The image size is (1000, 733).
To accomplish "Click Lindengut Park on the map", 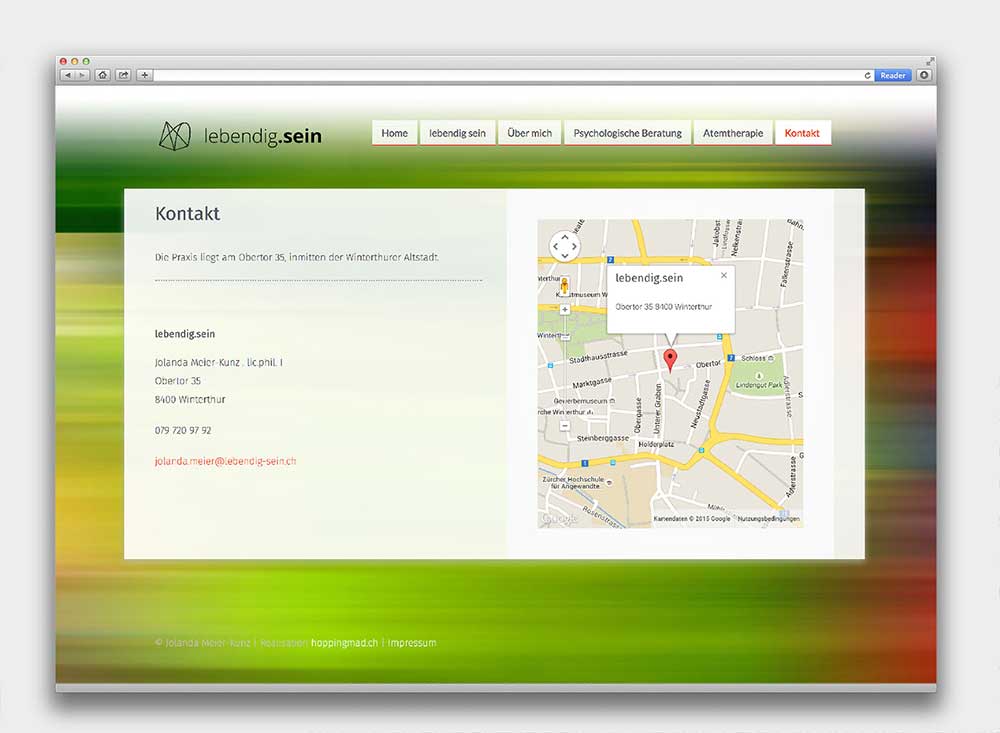I will click(x=759, y=385).
